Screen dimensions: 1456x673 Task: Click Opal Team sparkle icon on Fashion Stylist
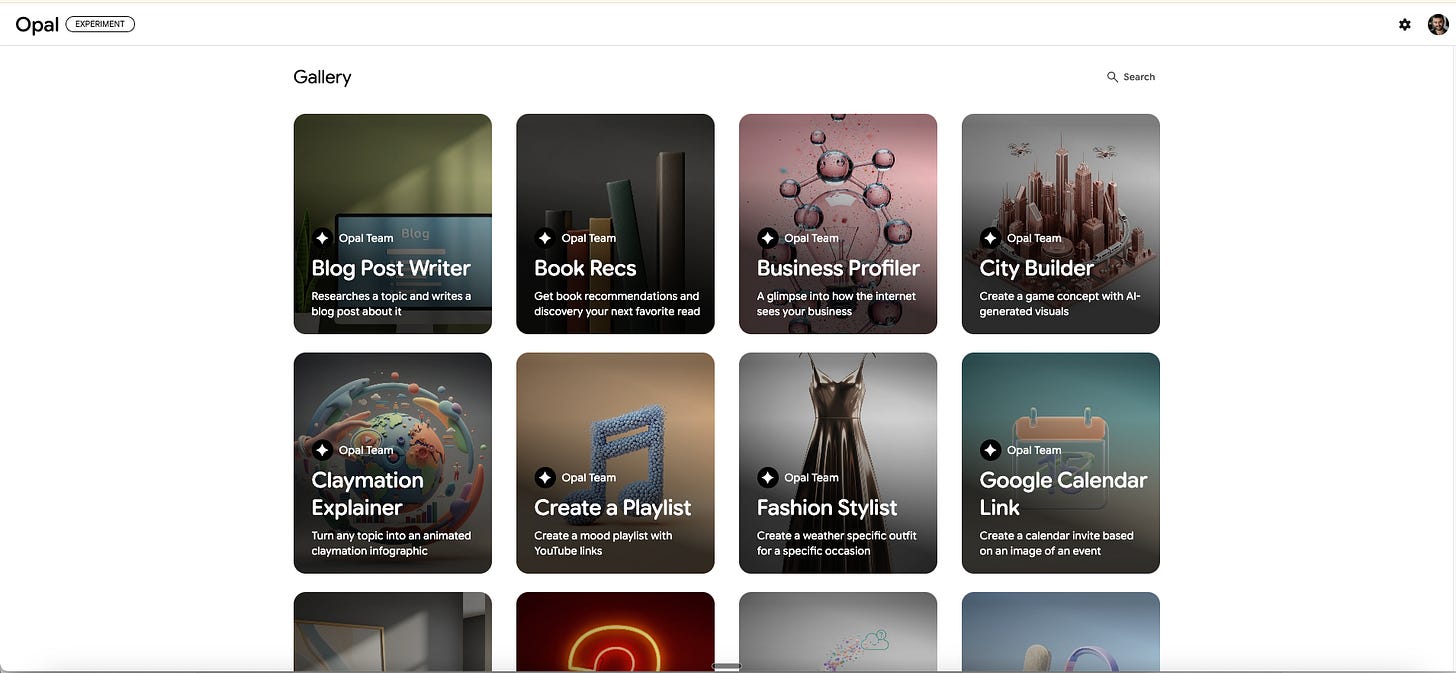pos(768,477)
